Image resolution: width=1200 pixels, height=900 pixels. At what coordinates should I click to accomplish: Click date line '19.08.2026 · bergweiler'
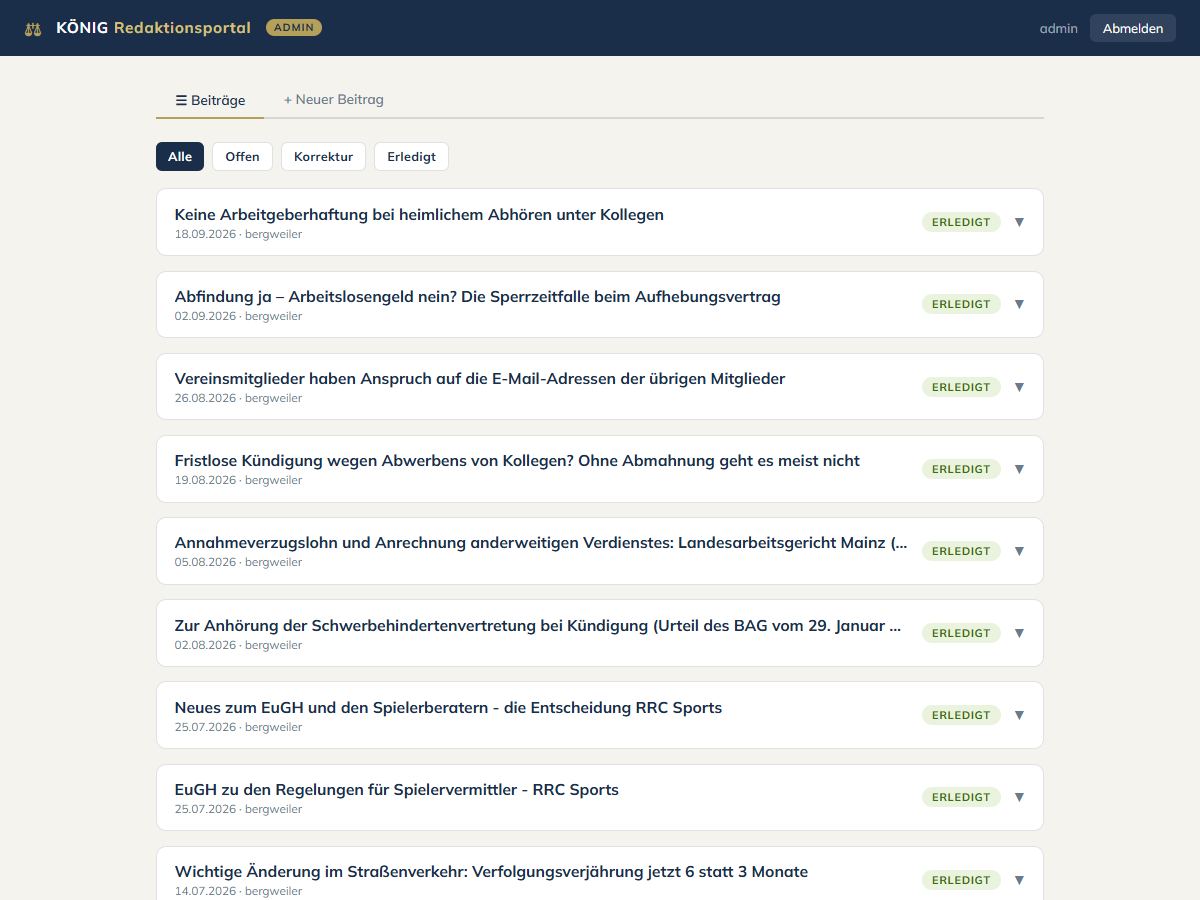point(238,480)
